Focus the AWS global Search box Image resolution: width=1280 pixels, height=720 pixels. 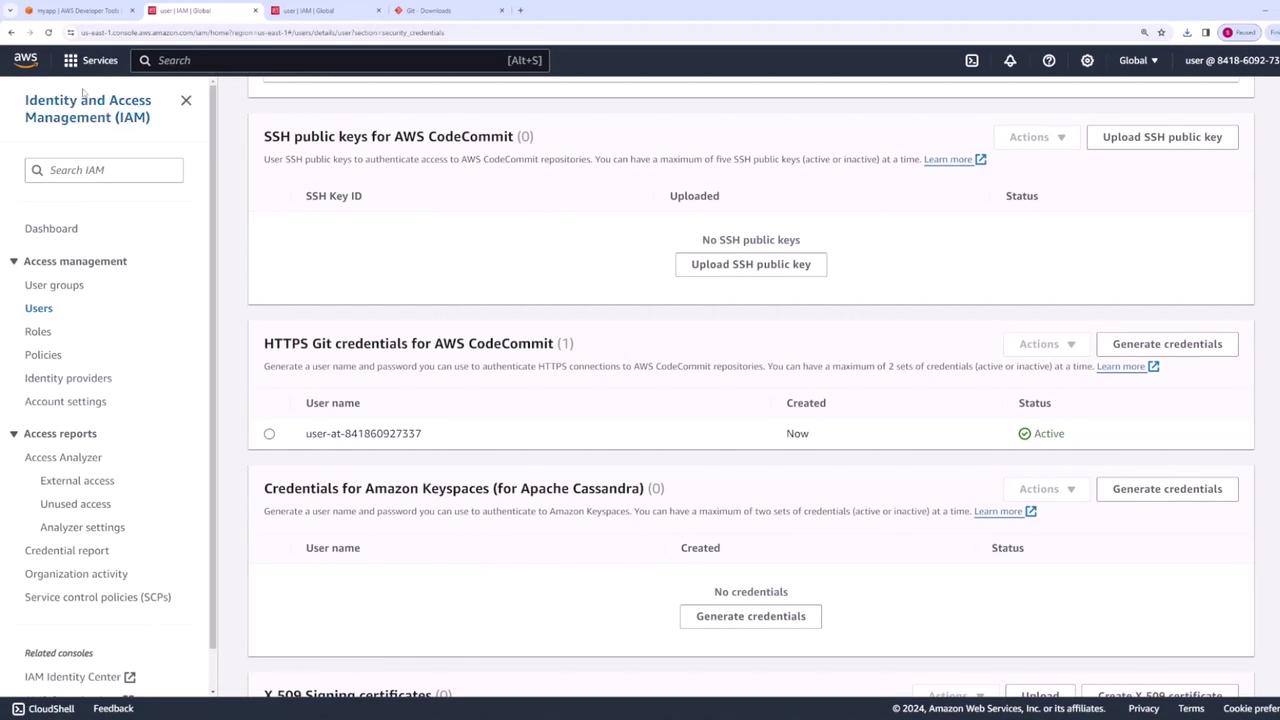point(339,60)
